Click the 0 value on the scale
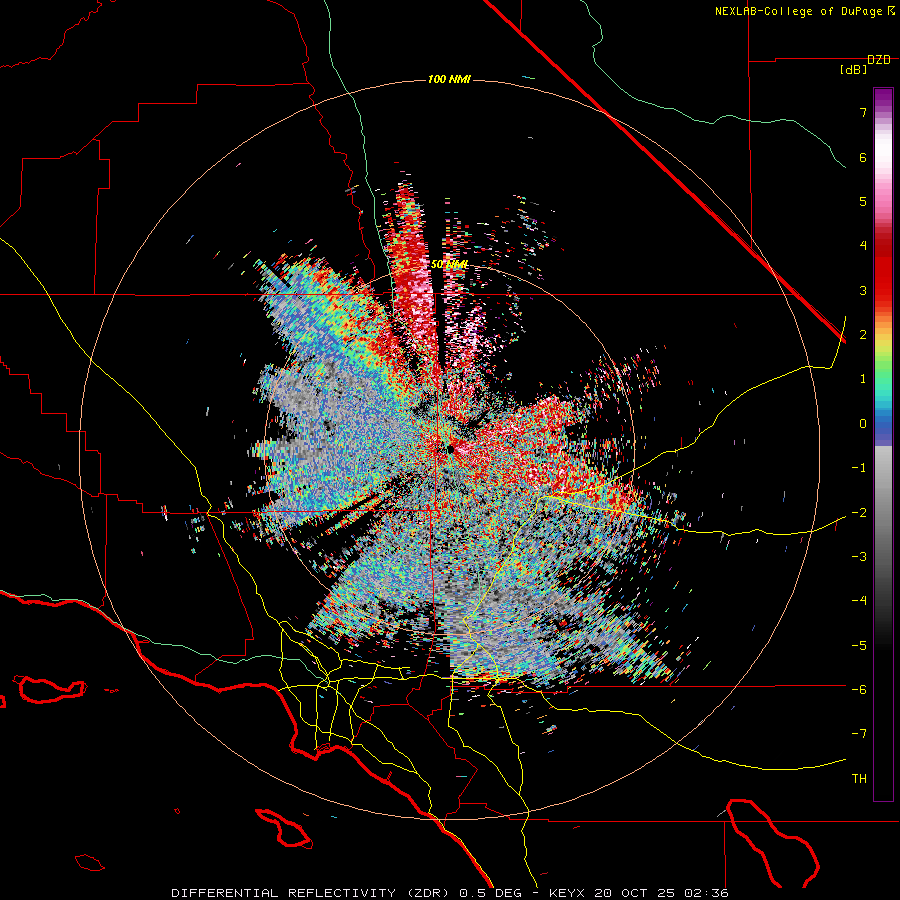Viewport: 900px width, 900px height. pyautogui.click(x=863, y=424)
